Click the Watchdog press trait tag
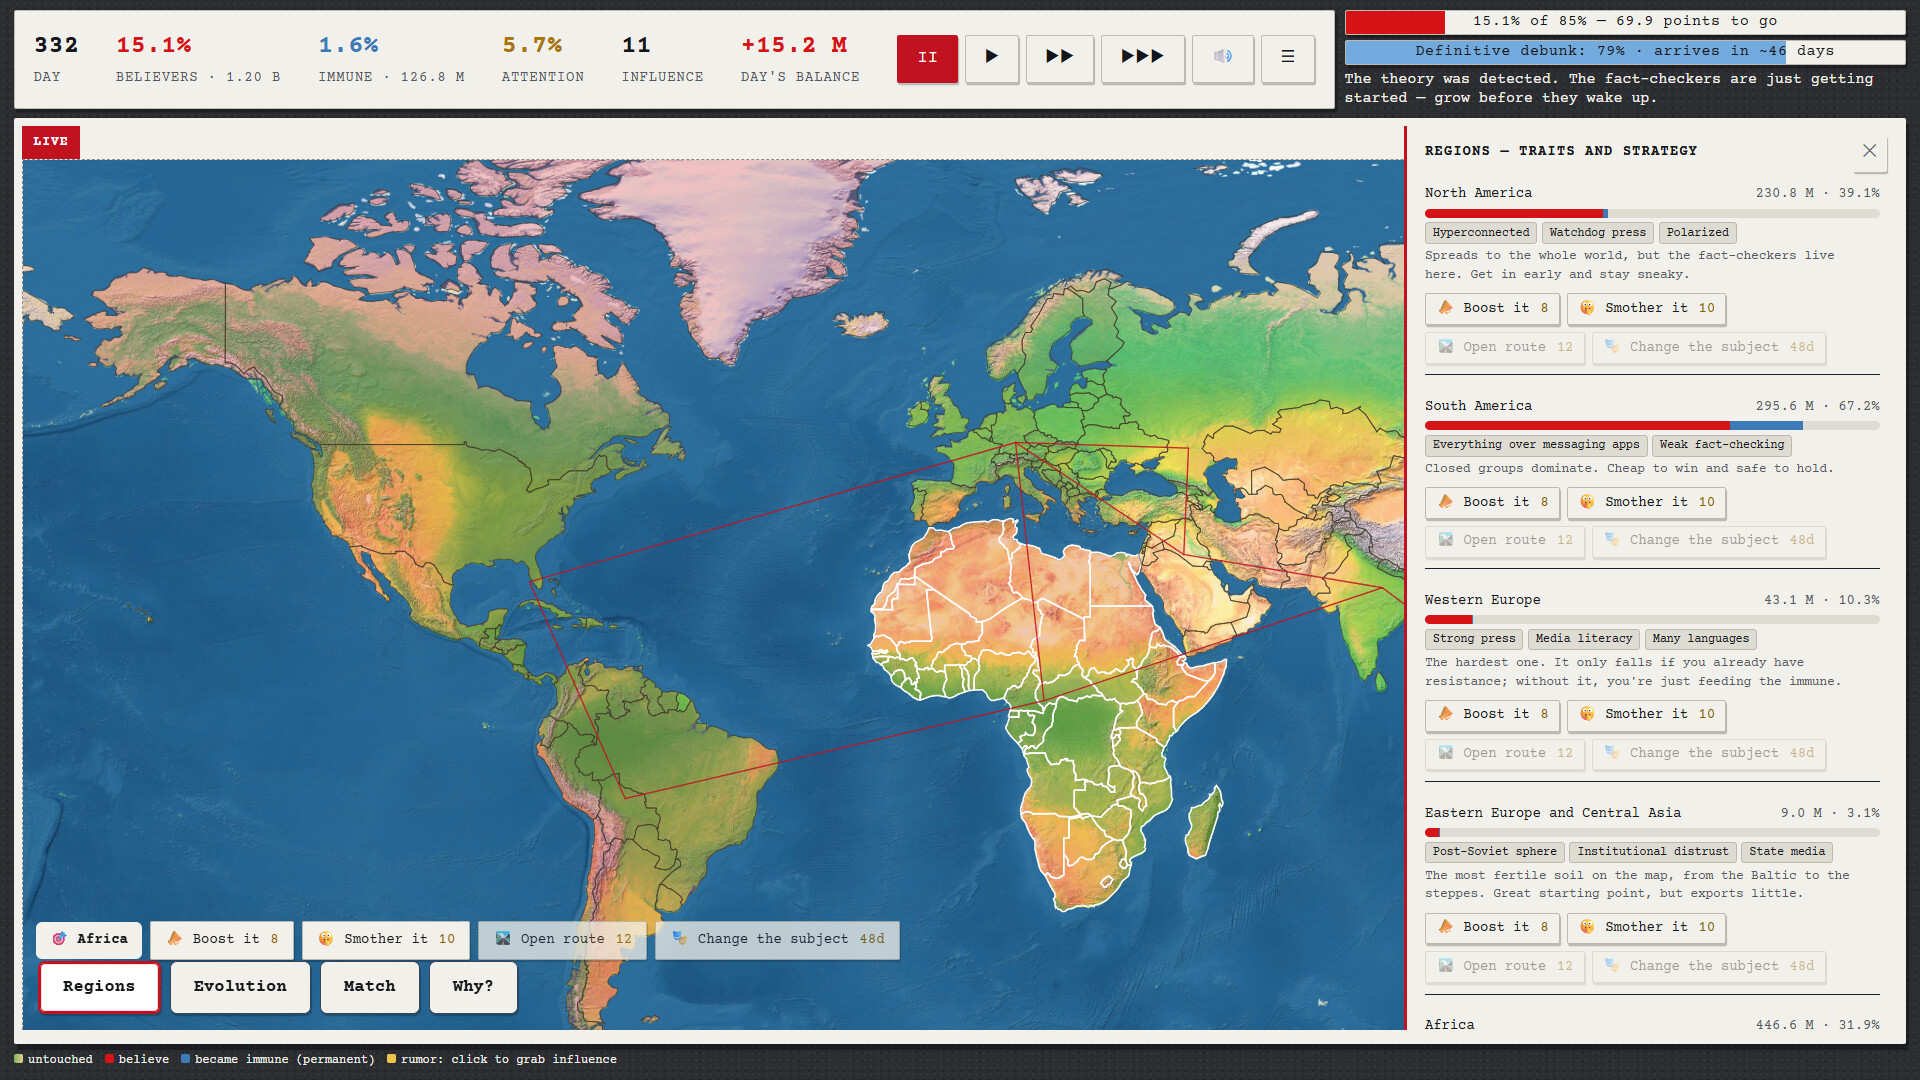This screenshot has width=1920, height=1080. click(x=1597, y=233)
